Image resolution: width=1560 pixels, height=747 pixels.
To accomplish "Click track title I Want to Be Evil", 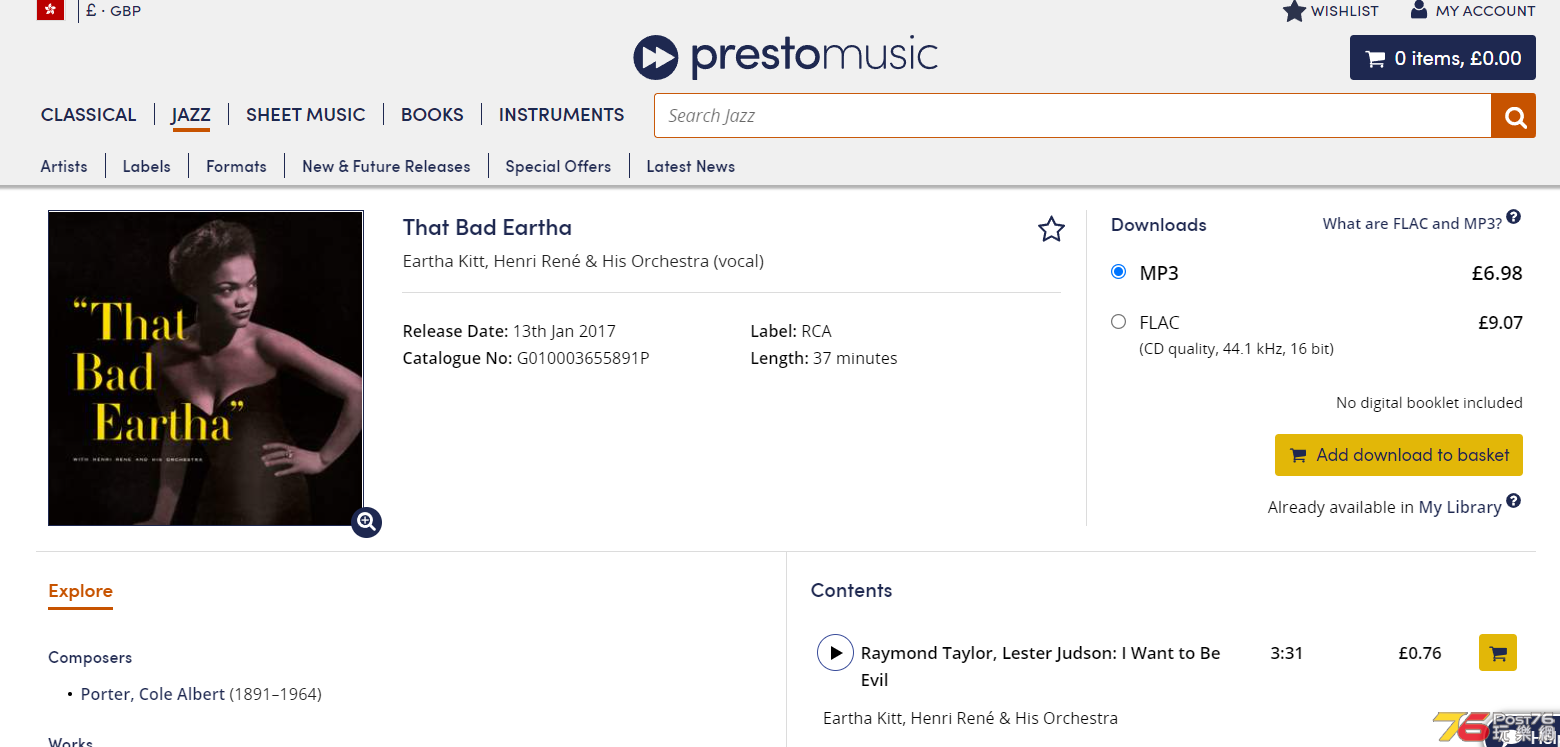I will (x=1040, y=666).
